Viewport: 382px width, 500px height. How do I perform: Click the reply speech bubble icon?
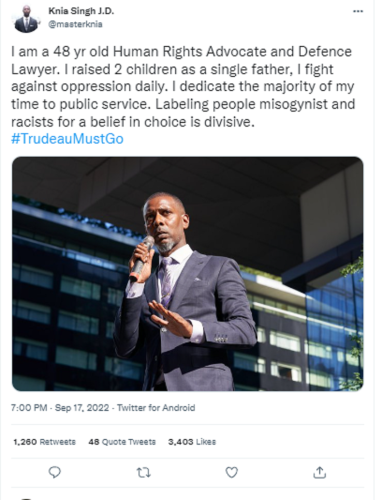(x=55, y=472)
